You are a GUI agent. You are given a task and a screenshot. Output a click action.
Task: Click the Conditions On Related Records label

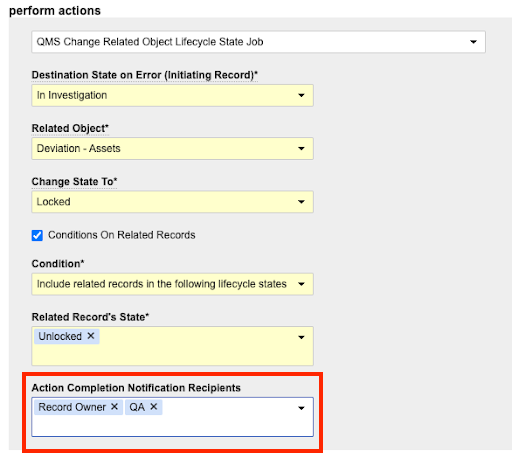[122, 235]
